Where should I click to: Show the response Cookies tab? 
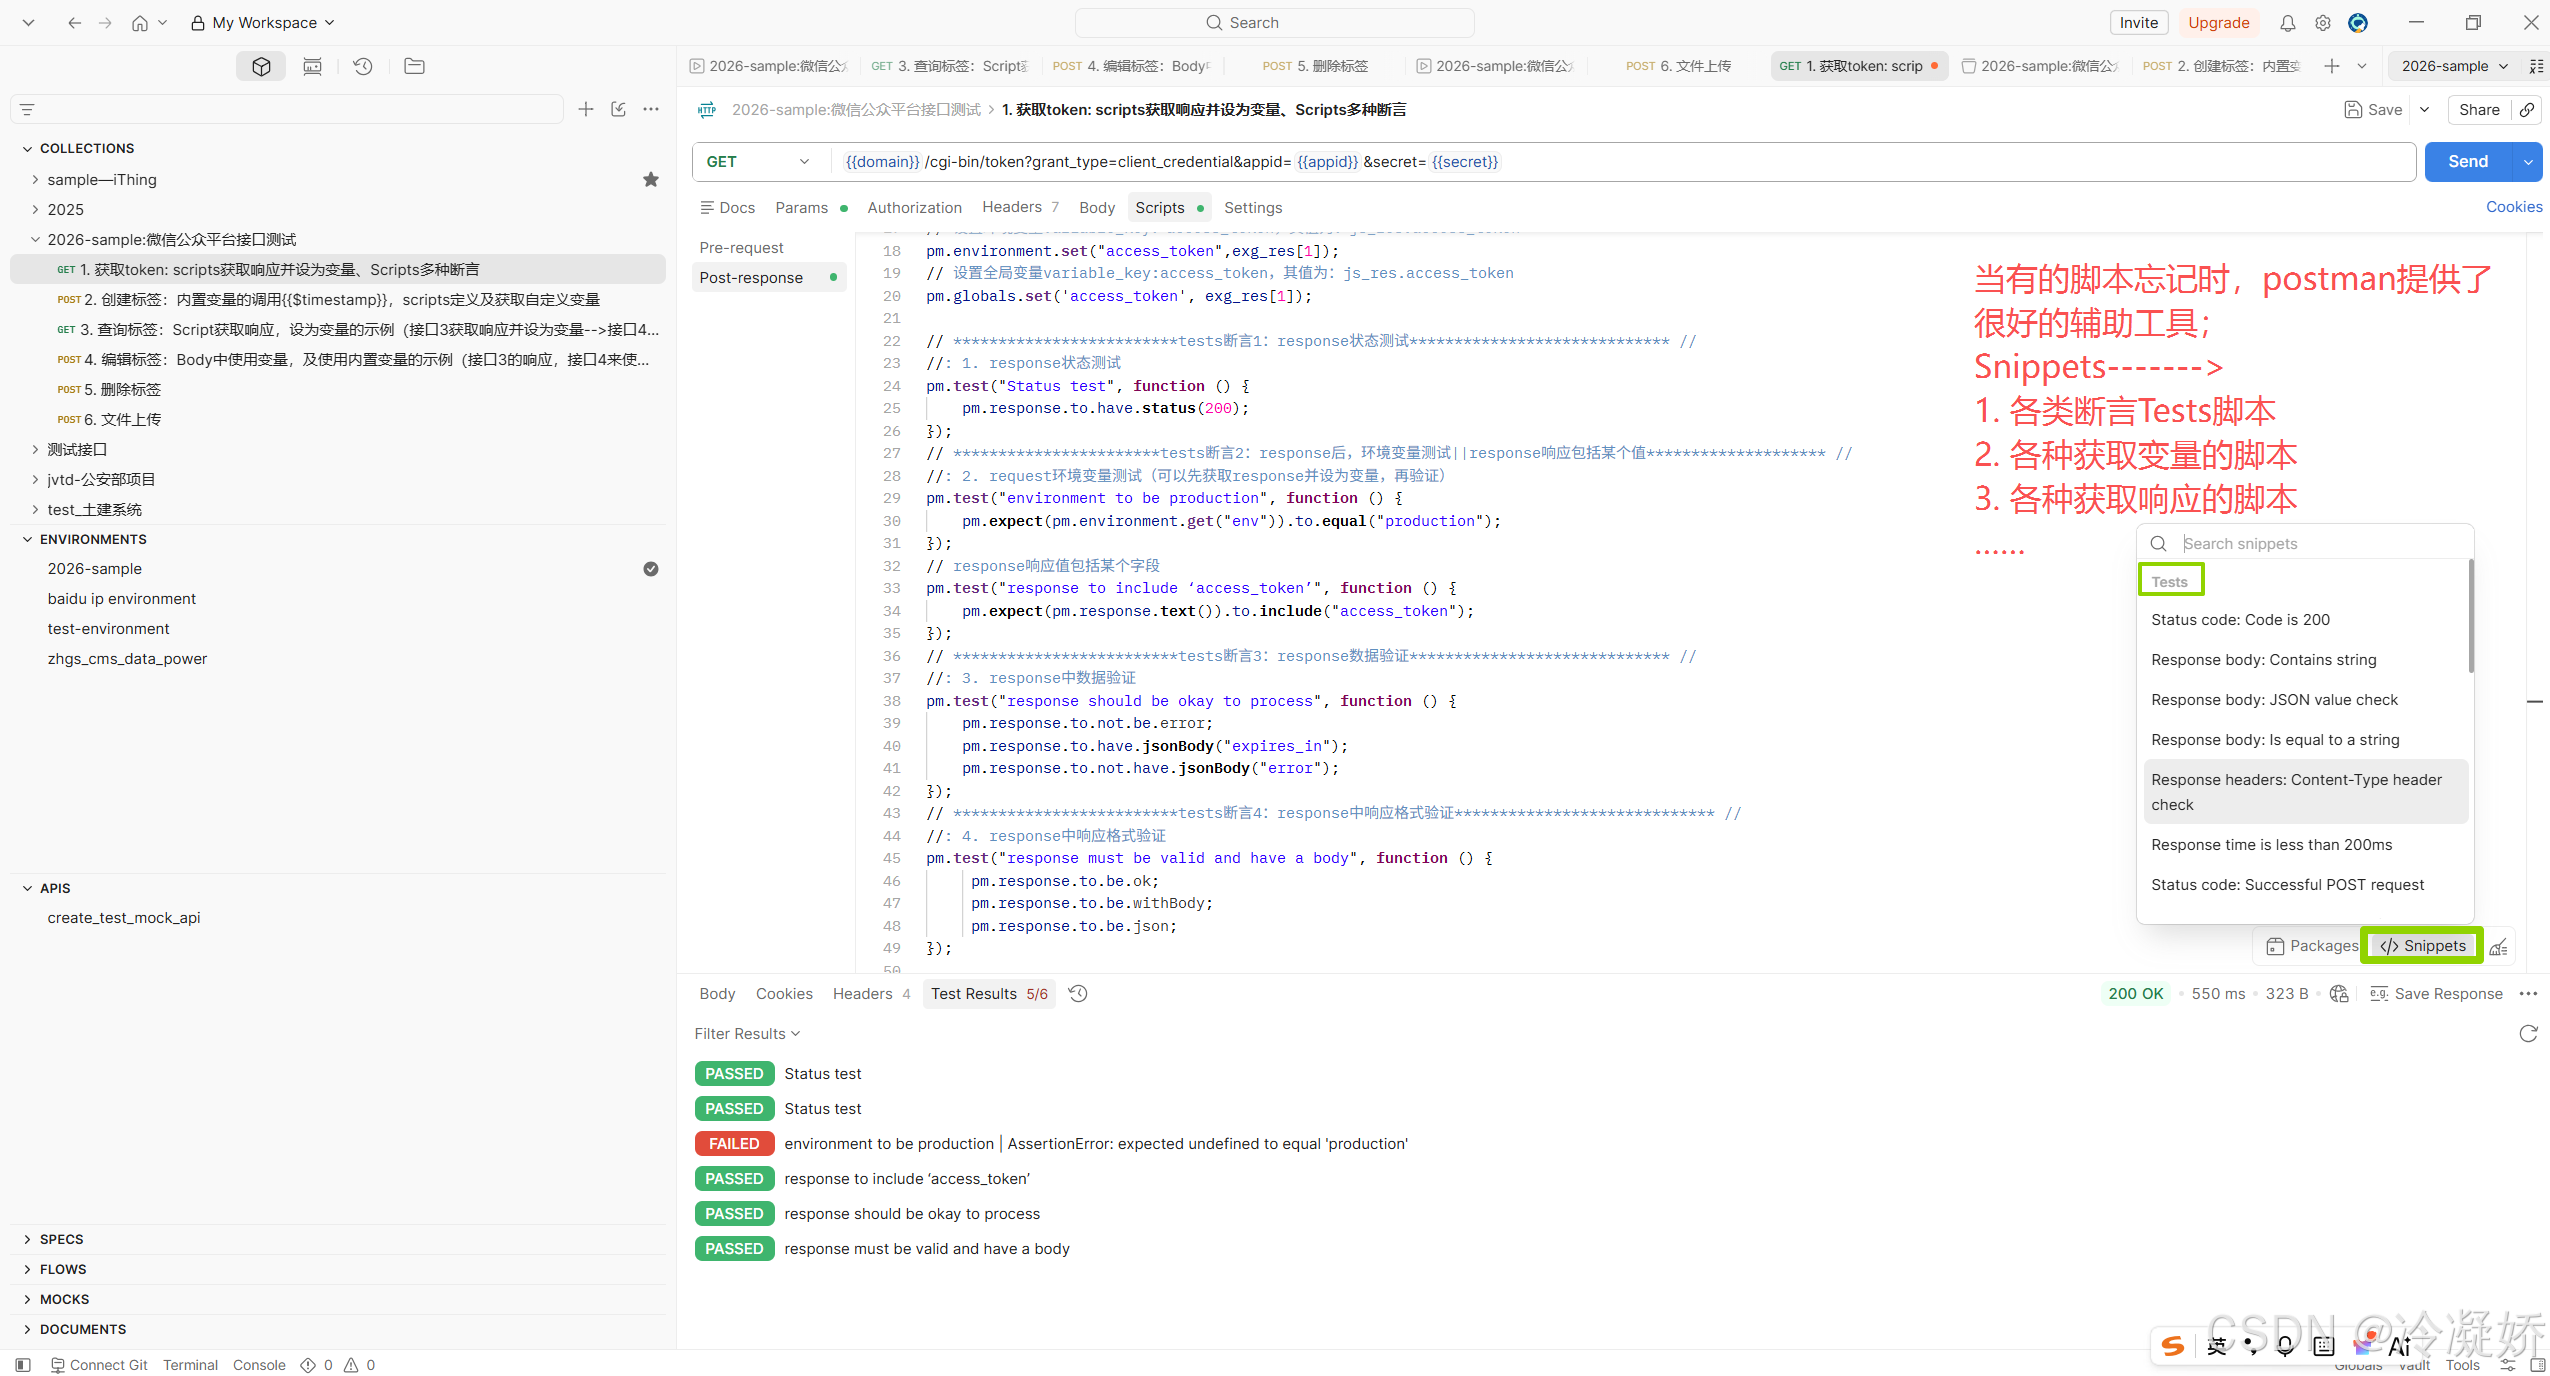click(784, 994)
